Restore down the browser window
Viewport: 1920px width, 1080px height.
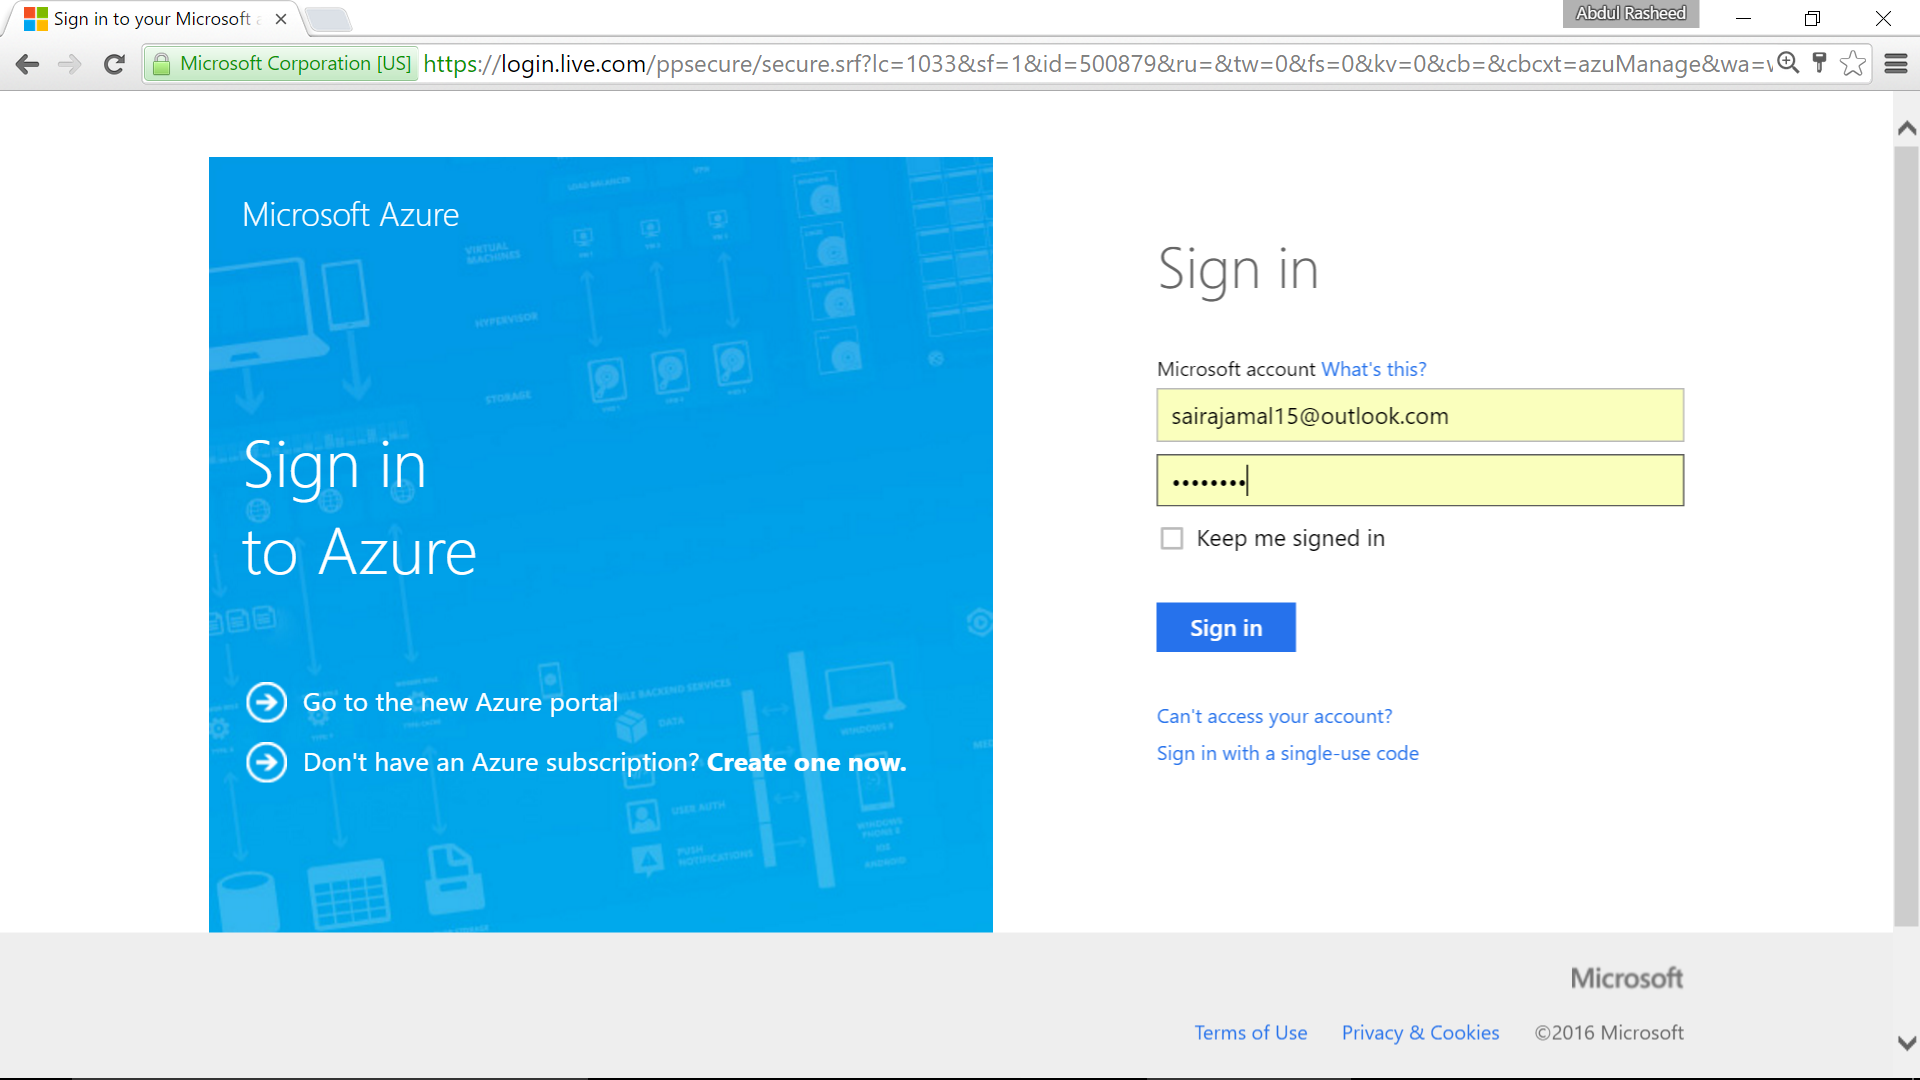click(1812, 18)
